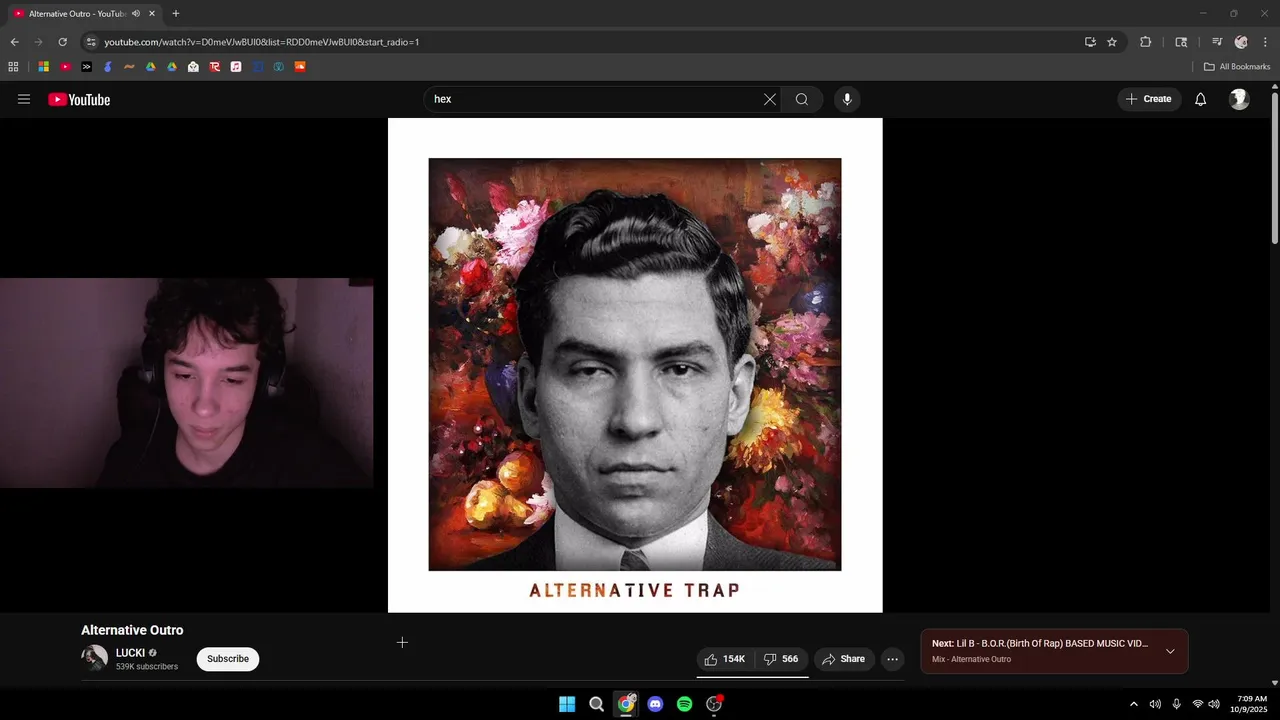
Task: Go back in browser history
Action: [x=14, y=42]
